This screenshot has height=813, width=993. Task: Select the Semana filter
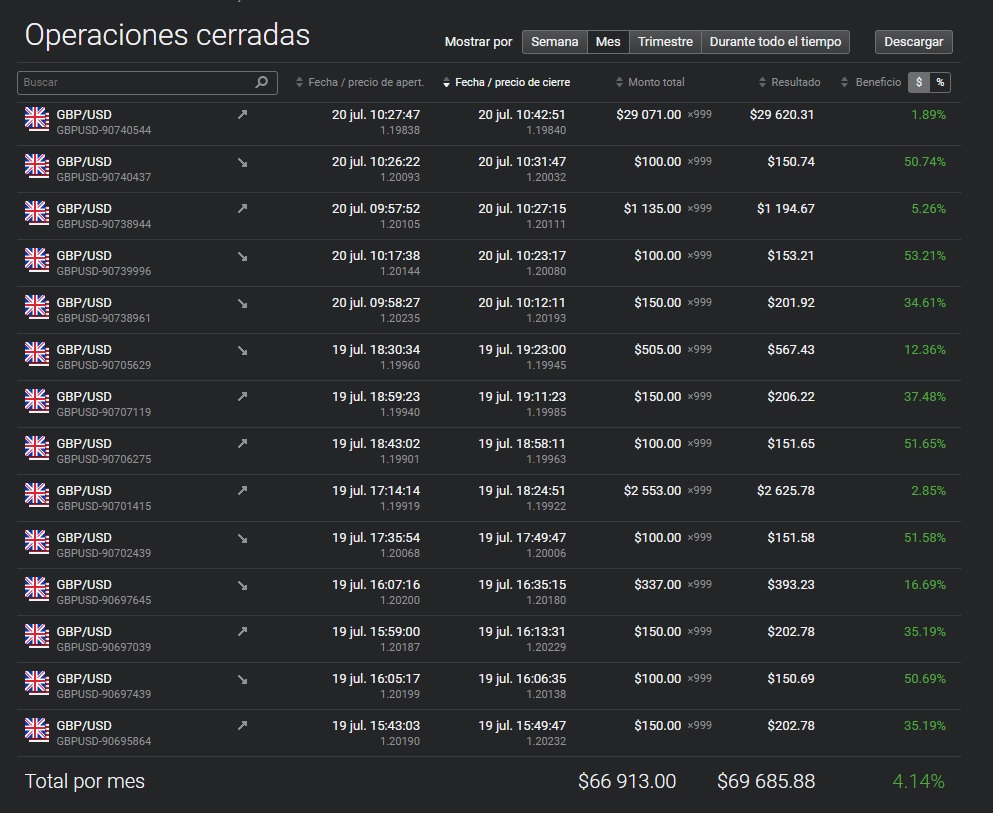click(554, 42)
